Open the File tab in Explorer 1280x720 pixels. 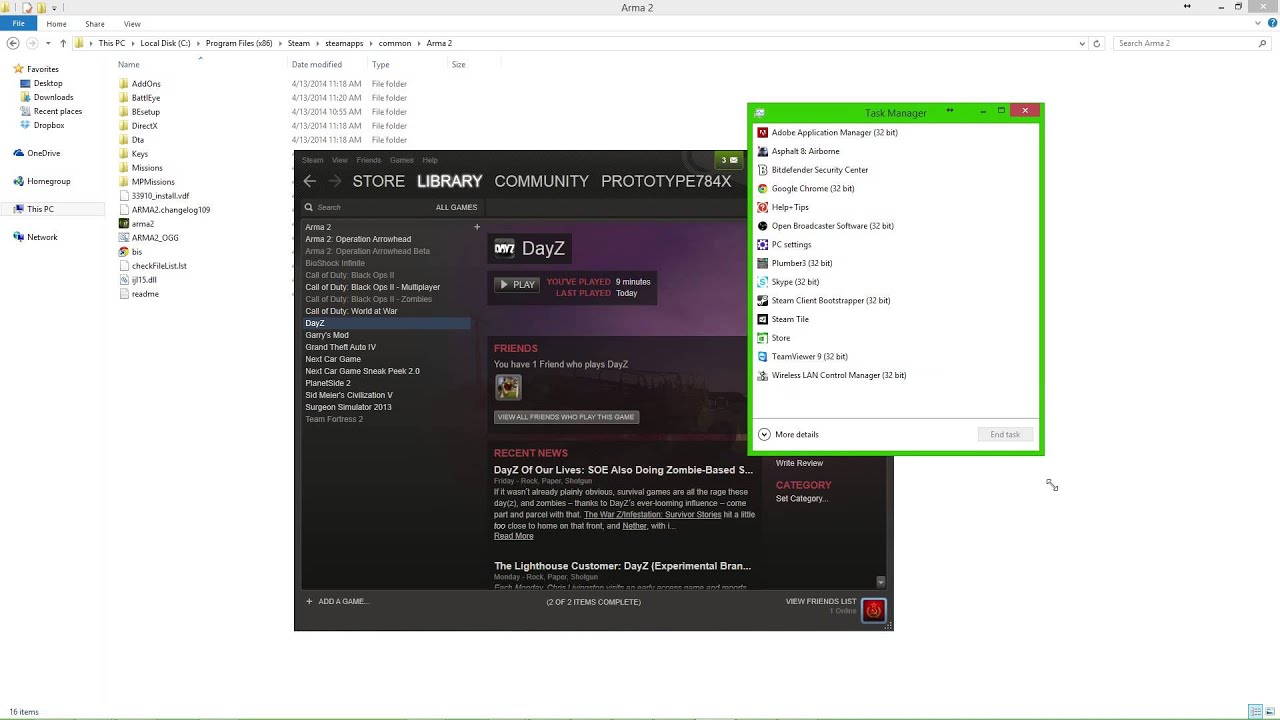(18, 23)
